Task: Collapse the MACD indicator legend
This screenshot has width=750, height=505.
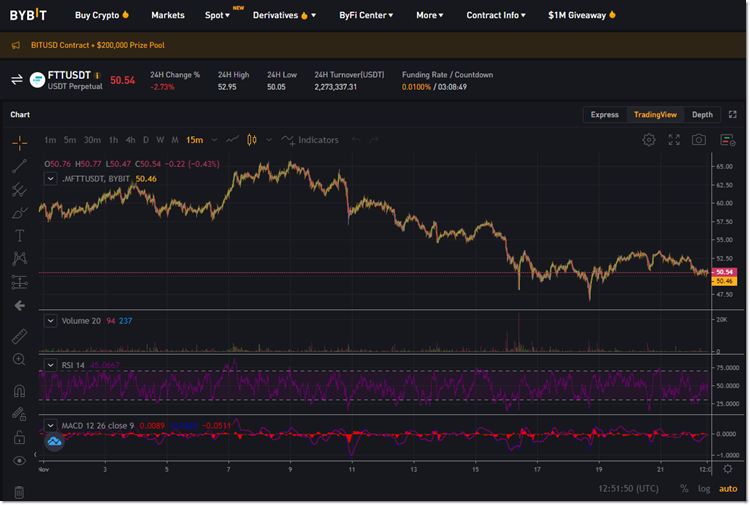Action: pos(50,425)
